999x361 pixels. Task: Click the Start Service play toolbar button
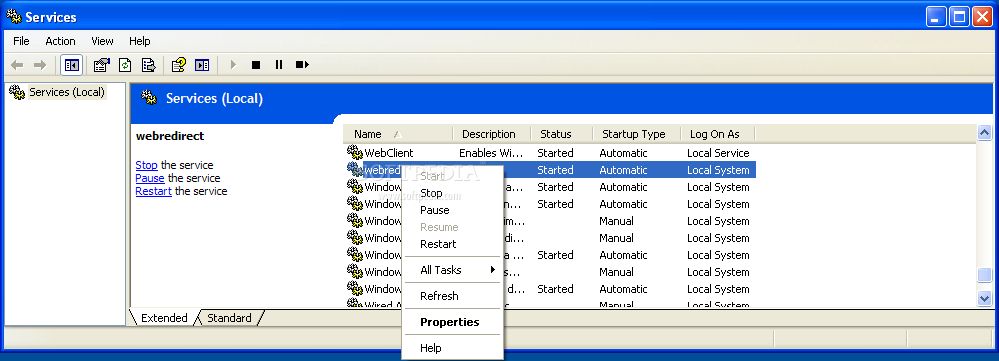pos(233,65)
